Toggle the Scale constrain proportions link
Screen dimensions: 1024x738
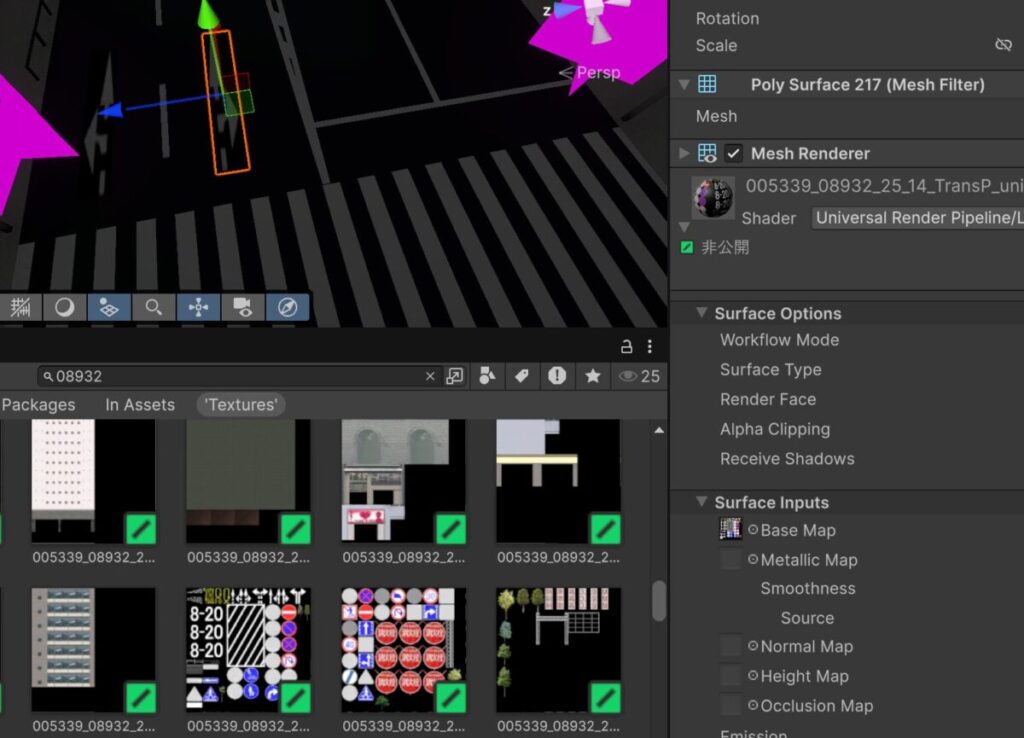tap(1003, 45)
